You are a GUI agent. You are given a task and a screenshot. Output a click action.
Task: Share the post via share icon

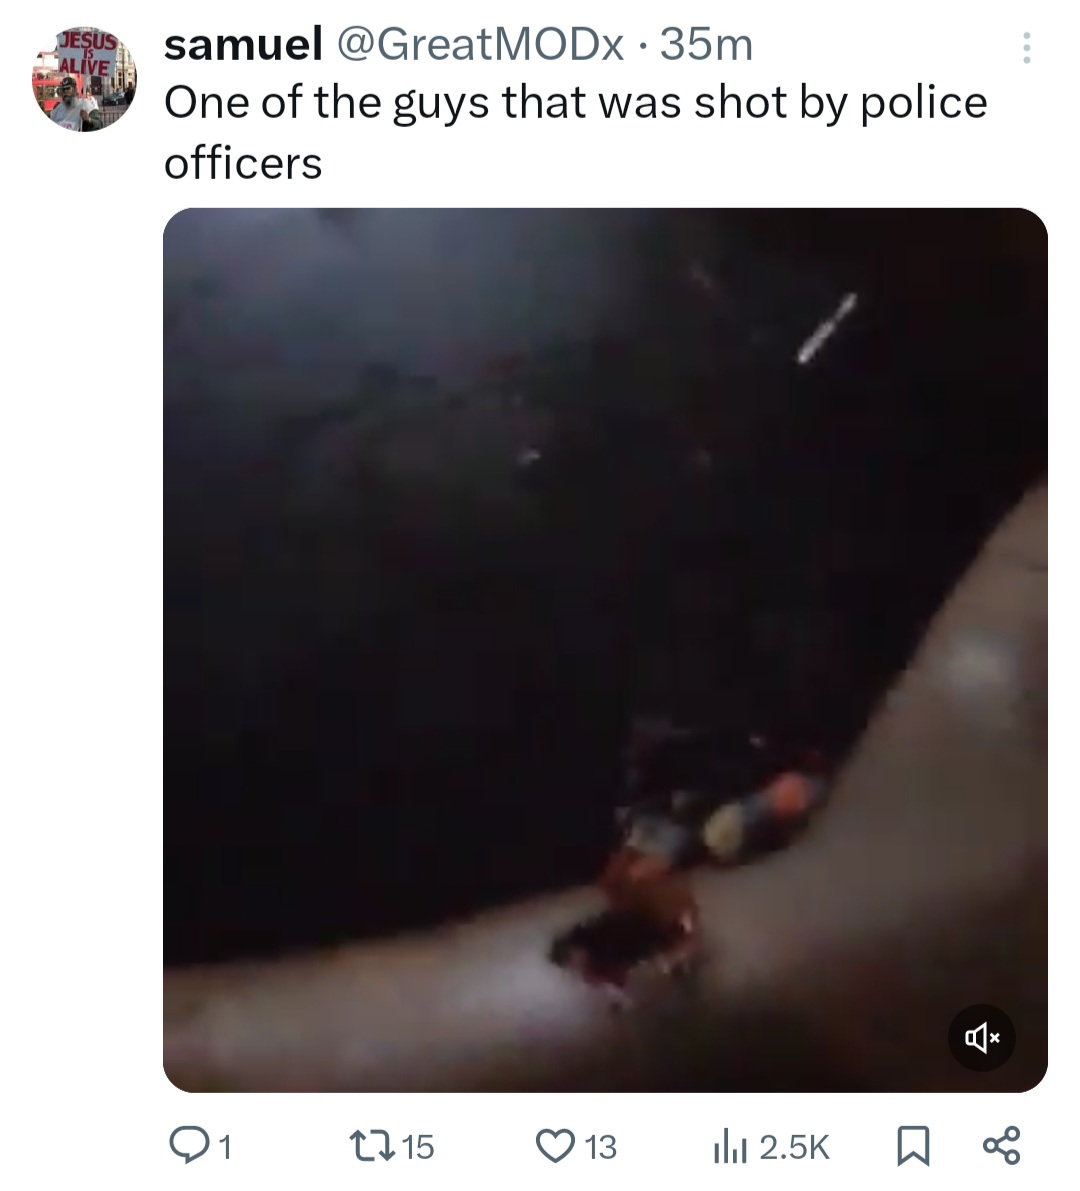1003,1145
